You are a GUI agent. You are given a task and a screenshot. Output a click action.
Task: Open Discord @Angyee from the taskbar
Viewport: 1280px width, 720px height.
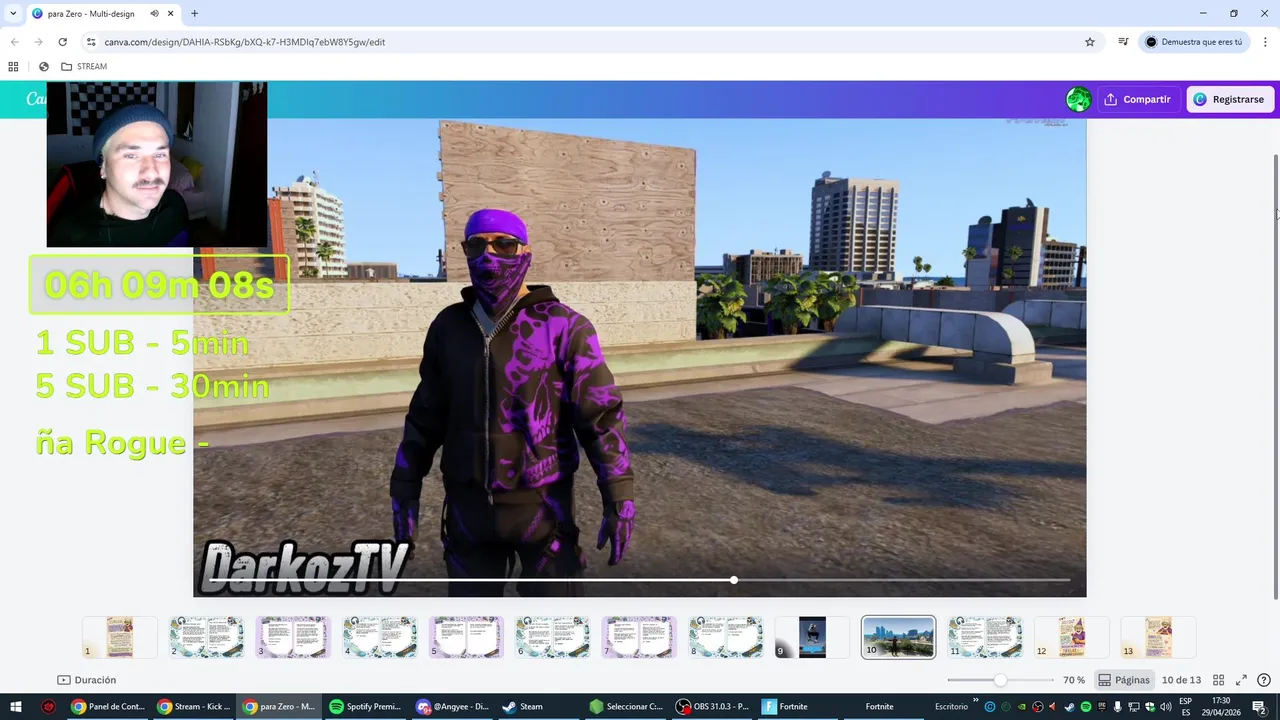(x=453, y=707)
